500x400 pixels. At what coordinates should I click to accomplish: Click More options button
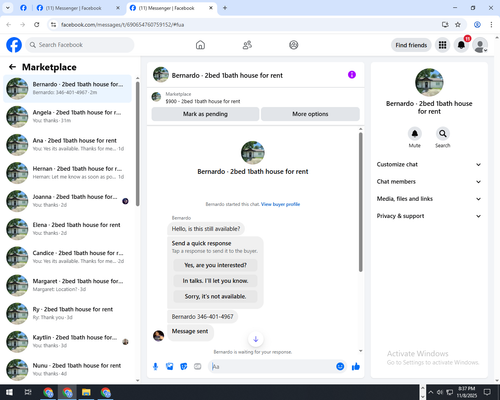[x=310, y=114]
